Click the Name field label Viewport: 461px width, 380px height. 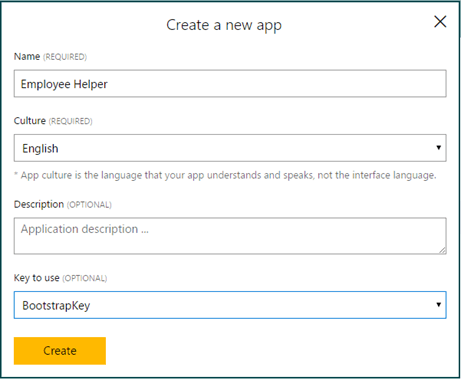[x=27, y=56]
